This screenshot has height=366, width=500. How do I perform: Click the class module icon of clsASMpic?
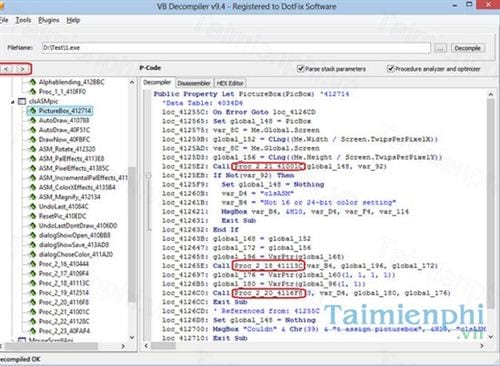(x=22, y=101)
